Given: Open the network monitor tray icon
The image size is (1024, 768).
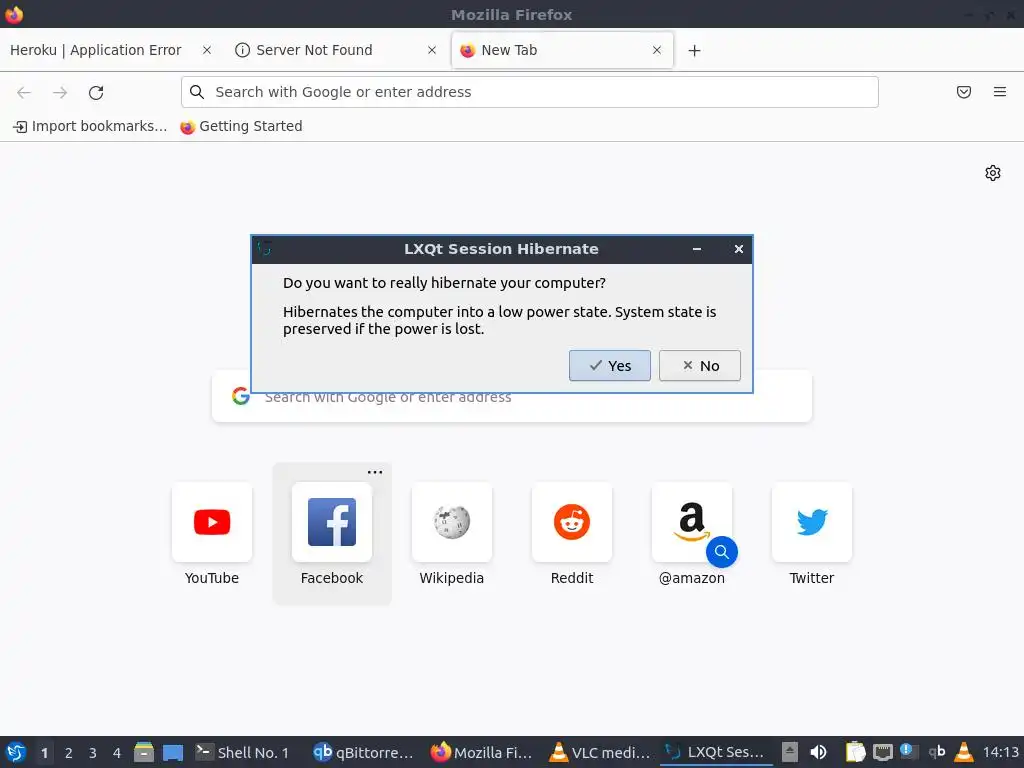Looking at the screenshot, I should tap(883, 752).
